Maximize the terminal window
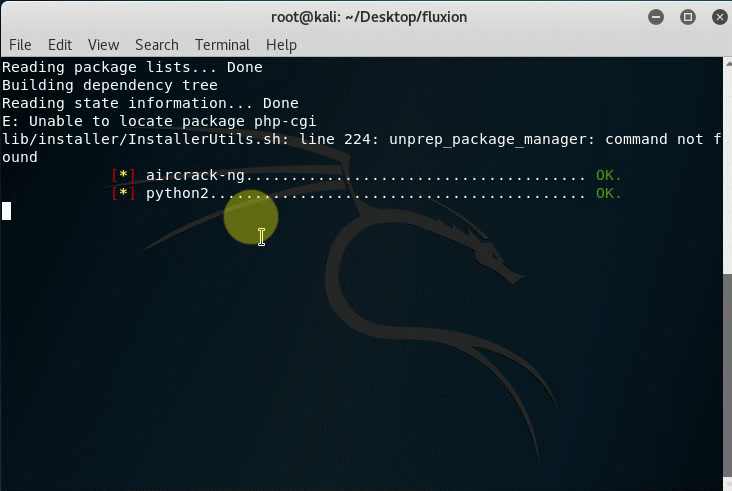Image resolution: width=732 pixels, height=491 pixels. 688,17
